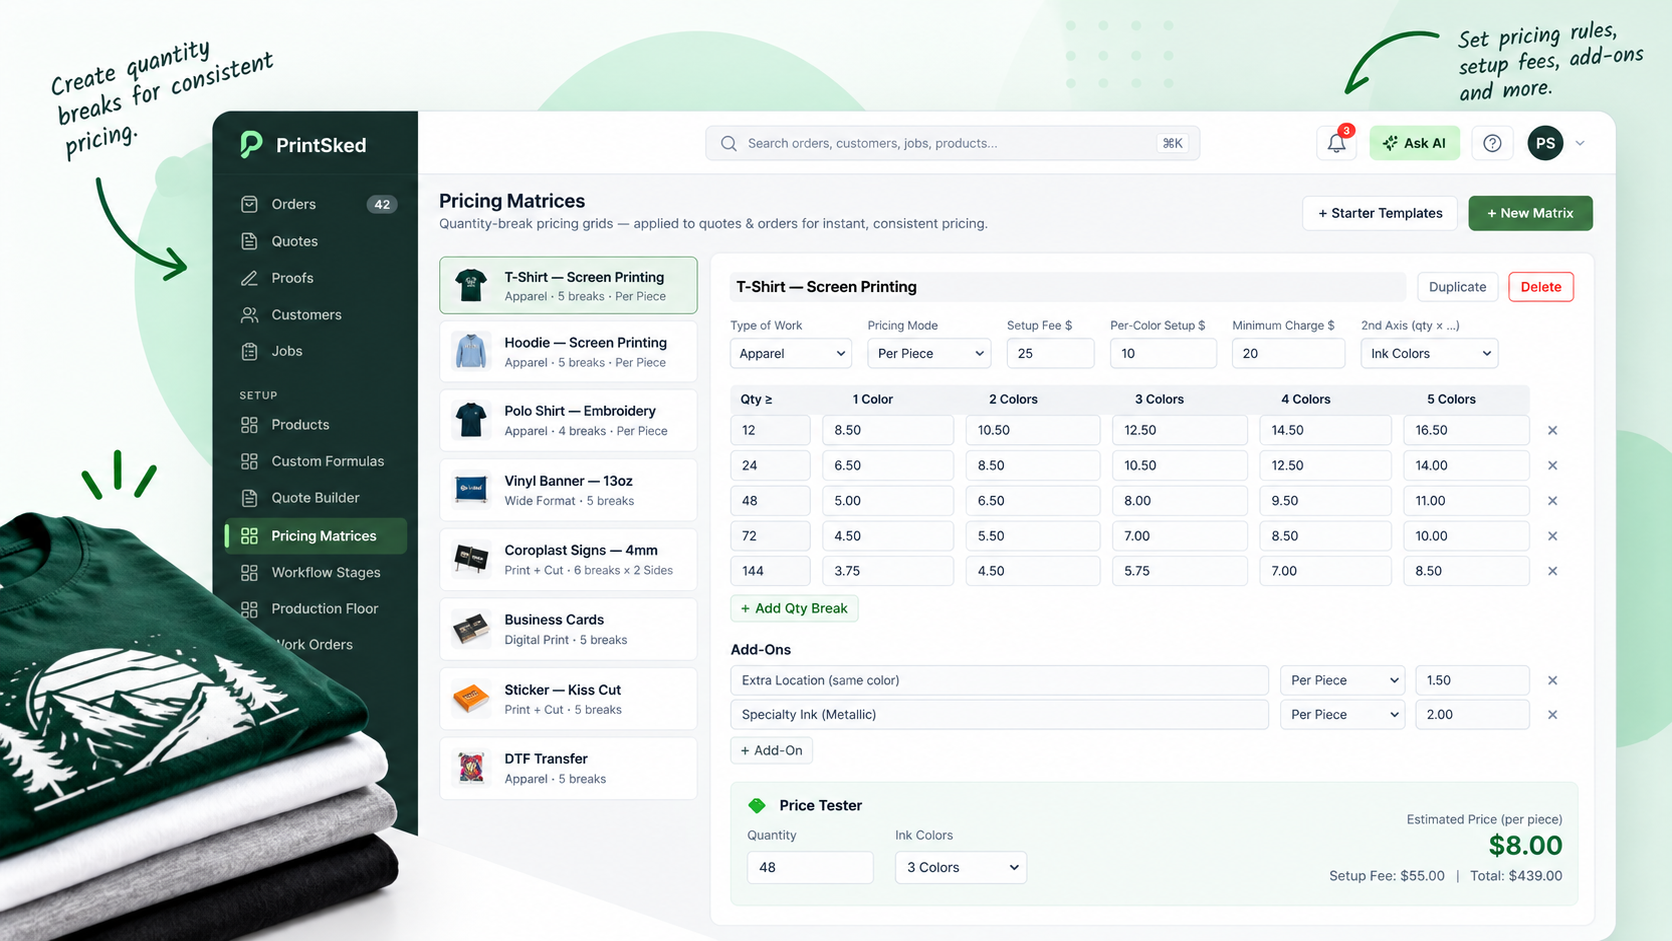
Task: Select the DTF Transfer thumbnail
Action: (471, 767)
